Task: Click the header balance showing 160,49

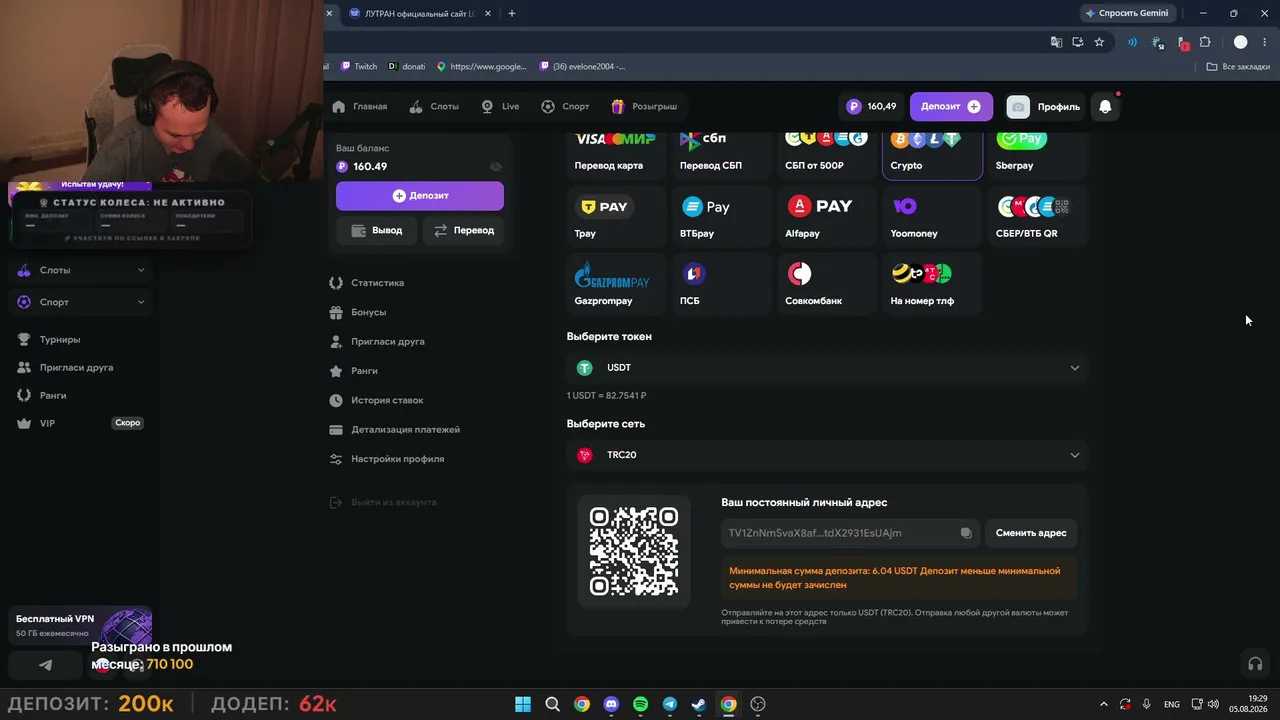Action: [x=871, y=106]
